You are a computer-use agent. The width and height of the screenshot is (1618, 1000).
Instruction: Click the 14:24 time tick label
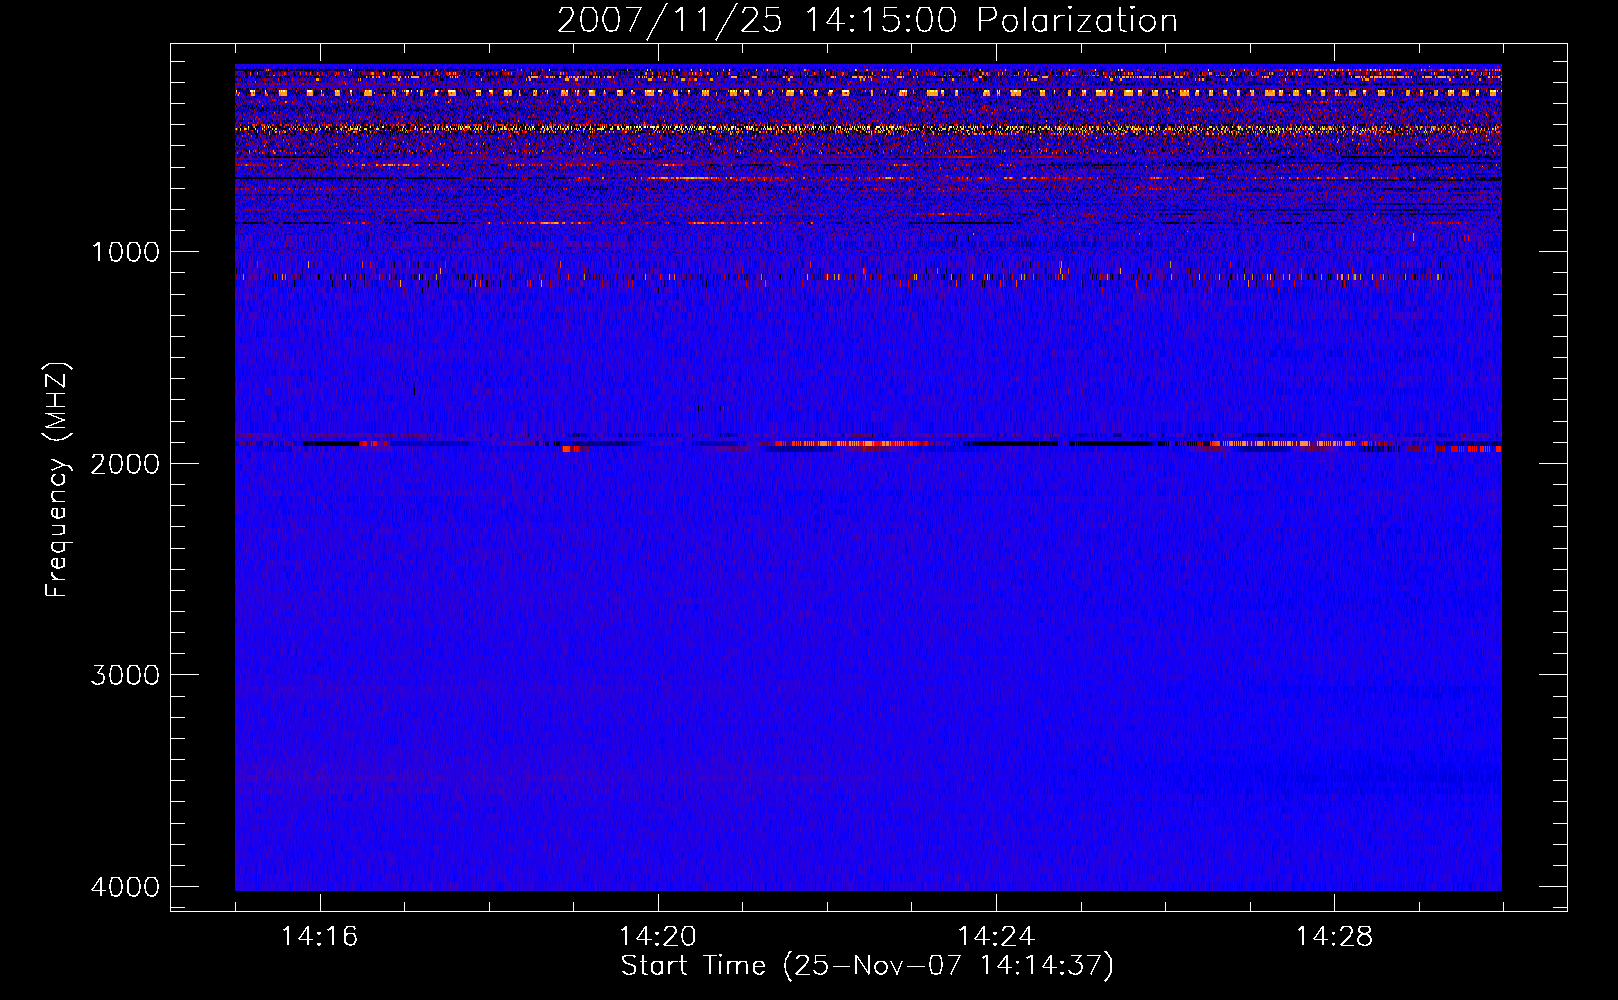point(996,937)
